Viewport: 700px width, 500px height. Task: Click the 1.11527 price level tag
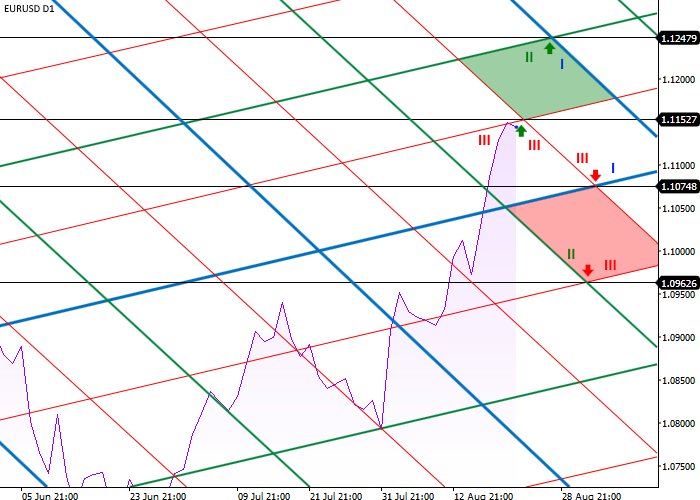coord(679,119)
